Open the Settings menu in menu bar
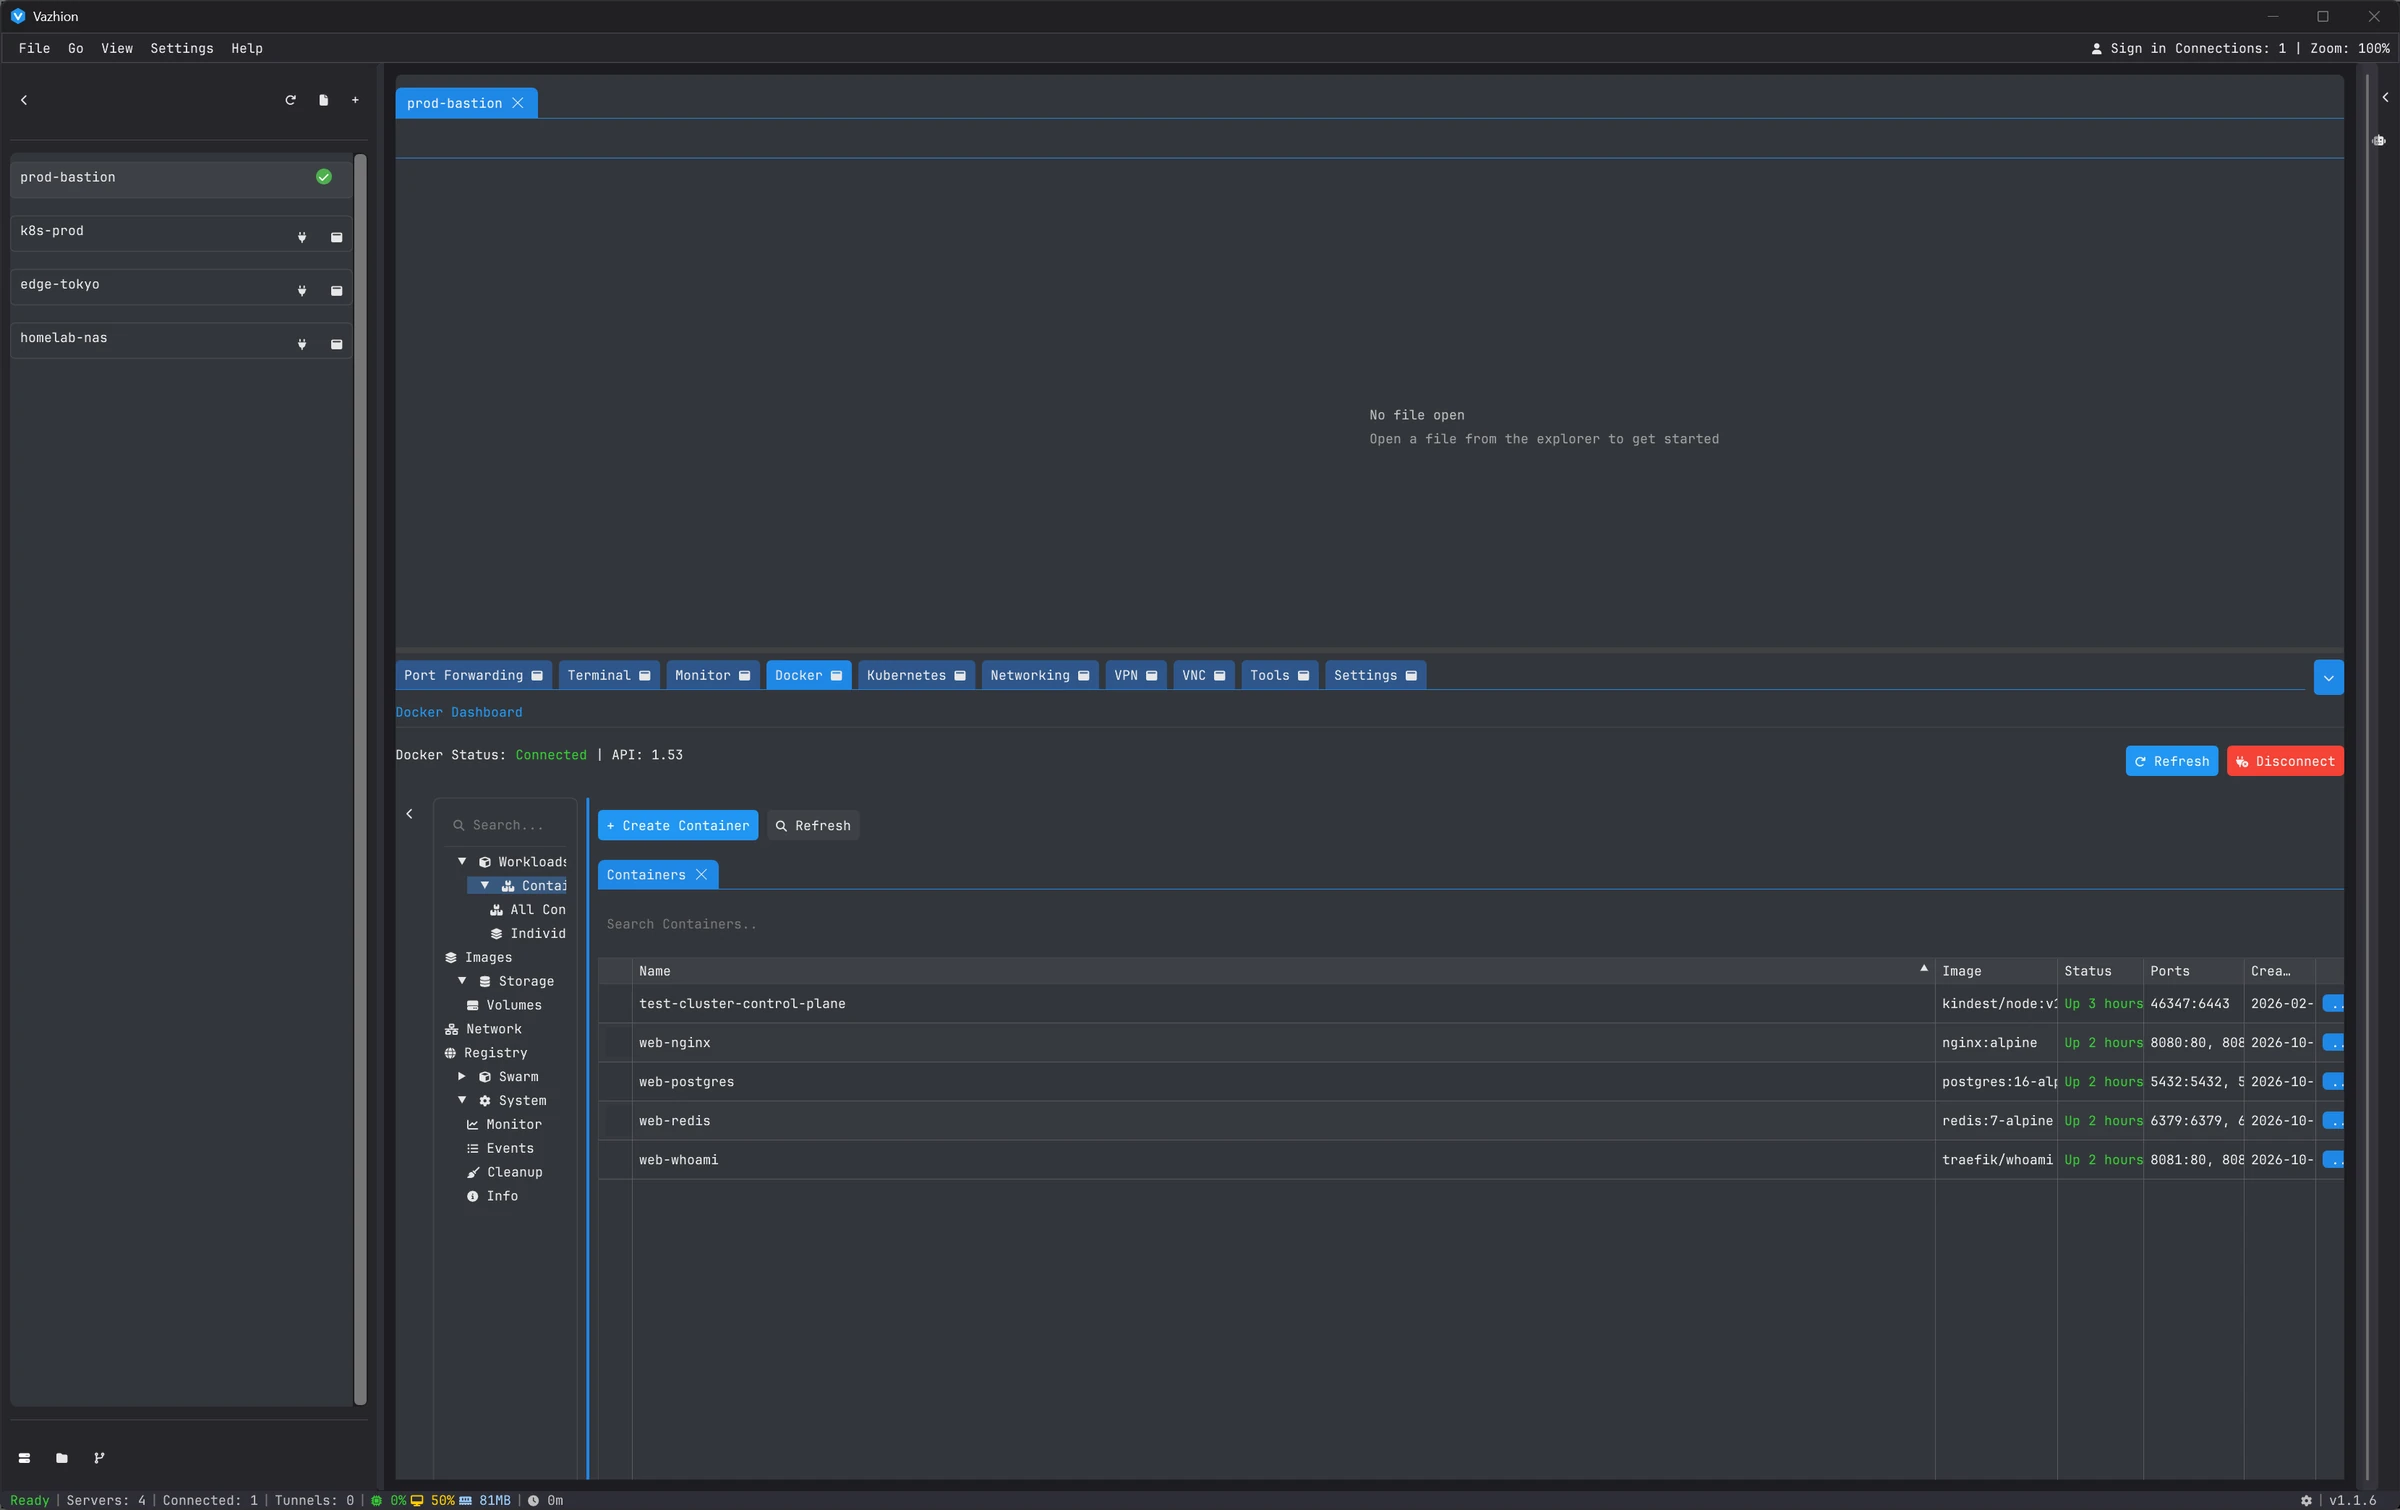This screenshot has height=1510, width=2400. pyautogui.click(x=182, y=48)
